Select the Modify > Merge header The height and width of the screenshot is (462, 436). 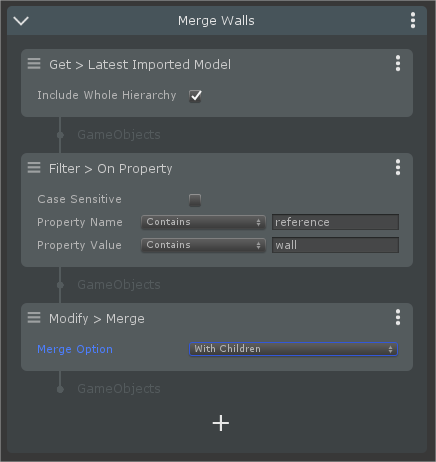coord(97,319)
